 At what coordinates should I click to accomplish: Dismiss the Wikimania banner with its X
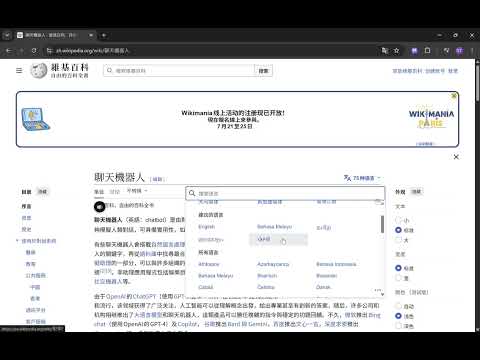point(454,96)
